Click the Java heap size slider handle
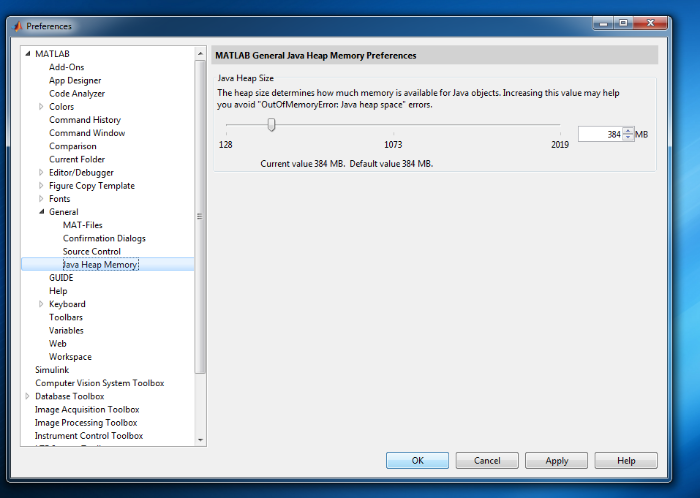This screenshot has height=498, width=700. tap(271, 124)
